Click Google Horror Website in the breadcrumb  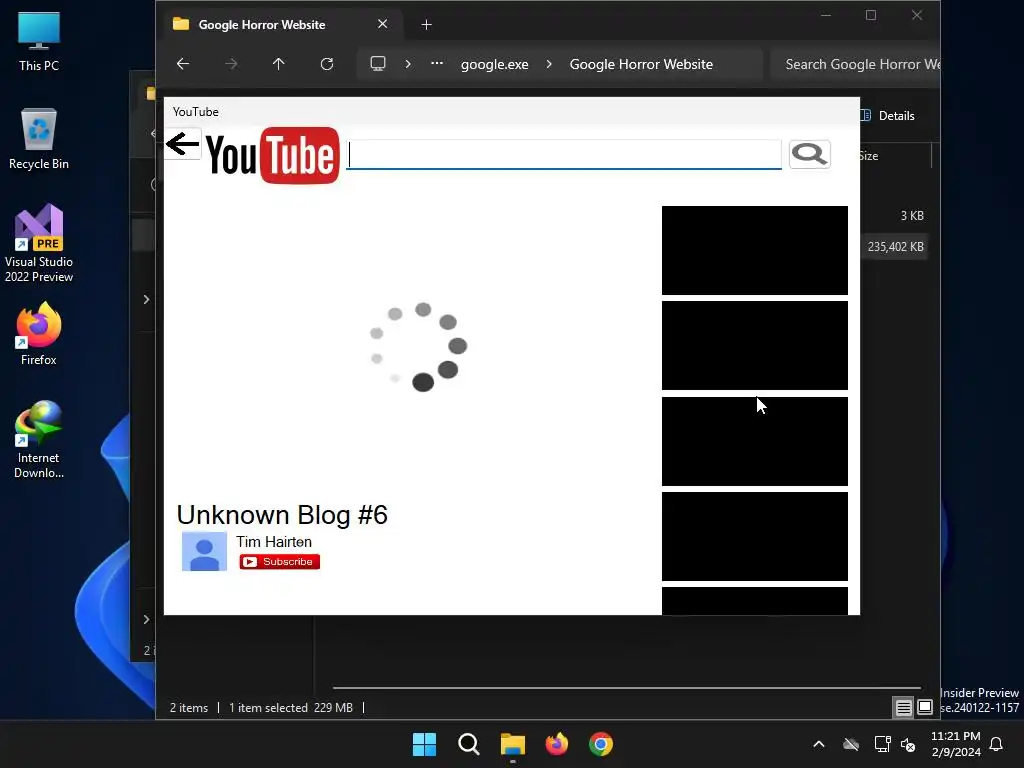(641, 64)
